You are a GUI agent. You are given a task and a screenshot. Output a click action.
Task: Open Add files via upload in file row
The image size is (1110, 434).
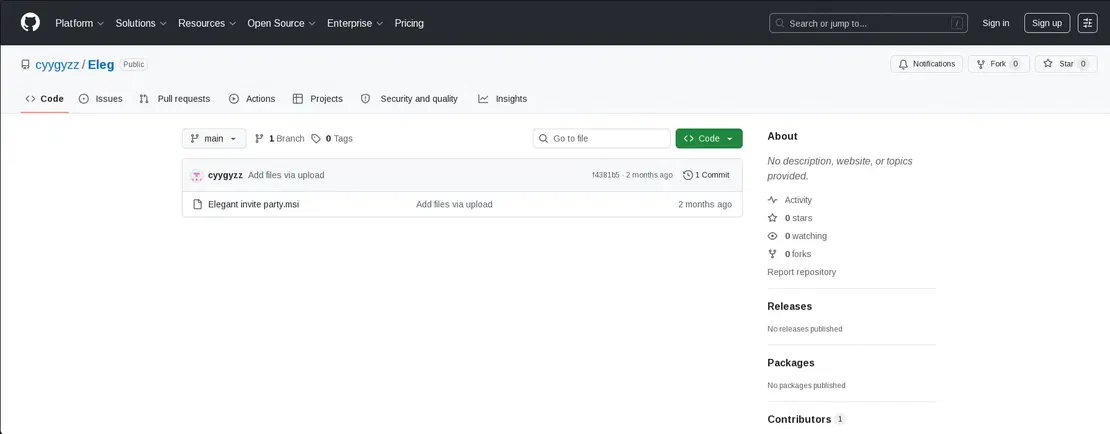[x=454, y=204]
